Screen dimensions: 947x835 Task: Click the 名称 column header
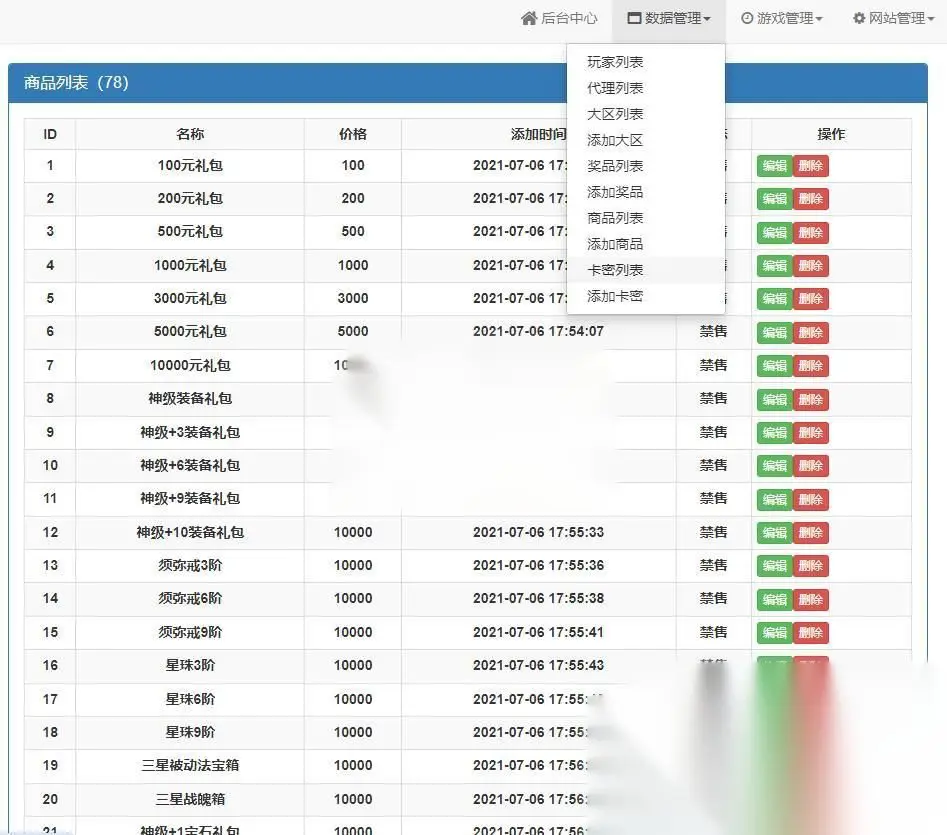190,134
